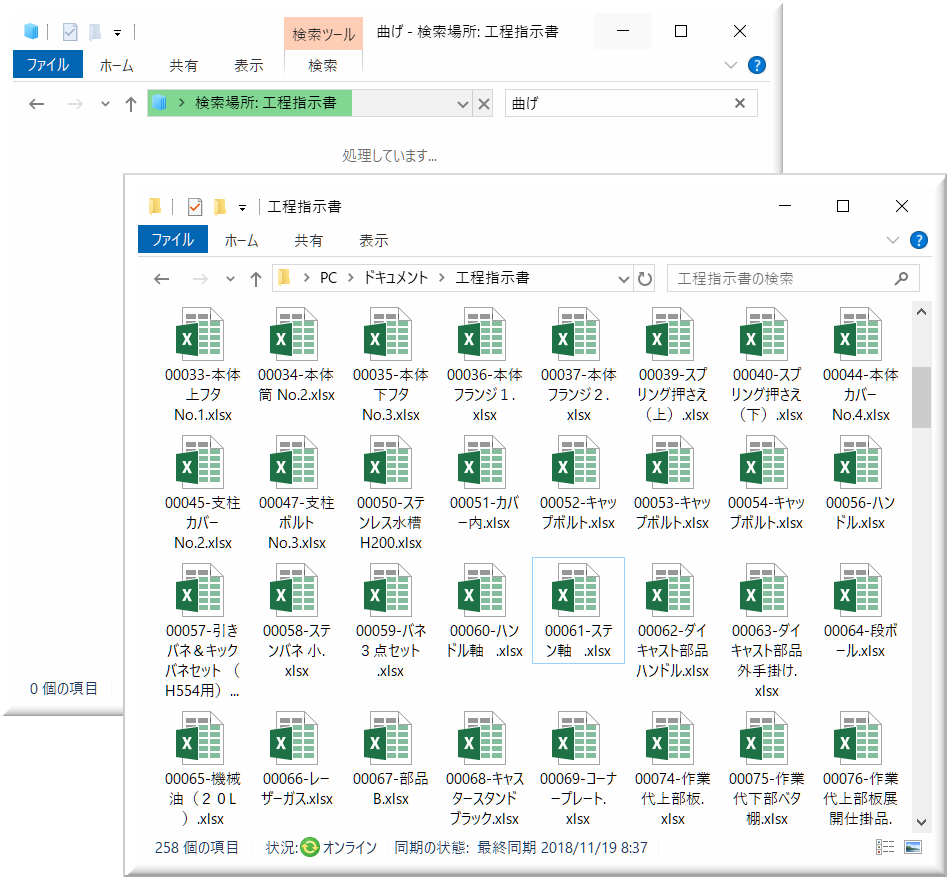This screenshot has width=947, height=877.
Task: Select file 00058-ステンバネ 小.xlsx
Action: click(296, 621)
